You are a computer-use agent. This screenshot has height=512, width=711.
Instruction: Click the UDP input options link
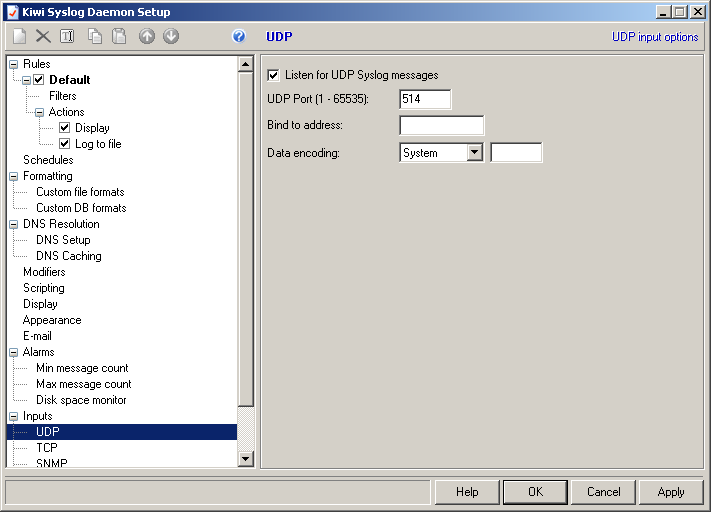655,37
